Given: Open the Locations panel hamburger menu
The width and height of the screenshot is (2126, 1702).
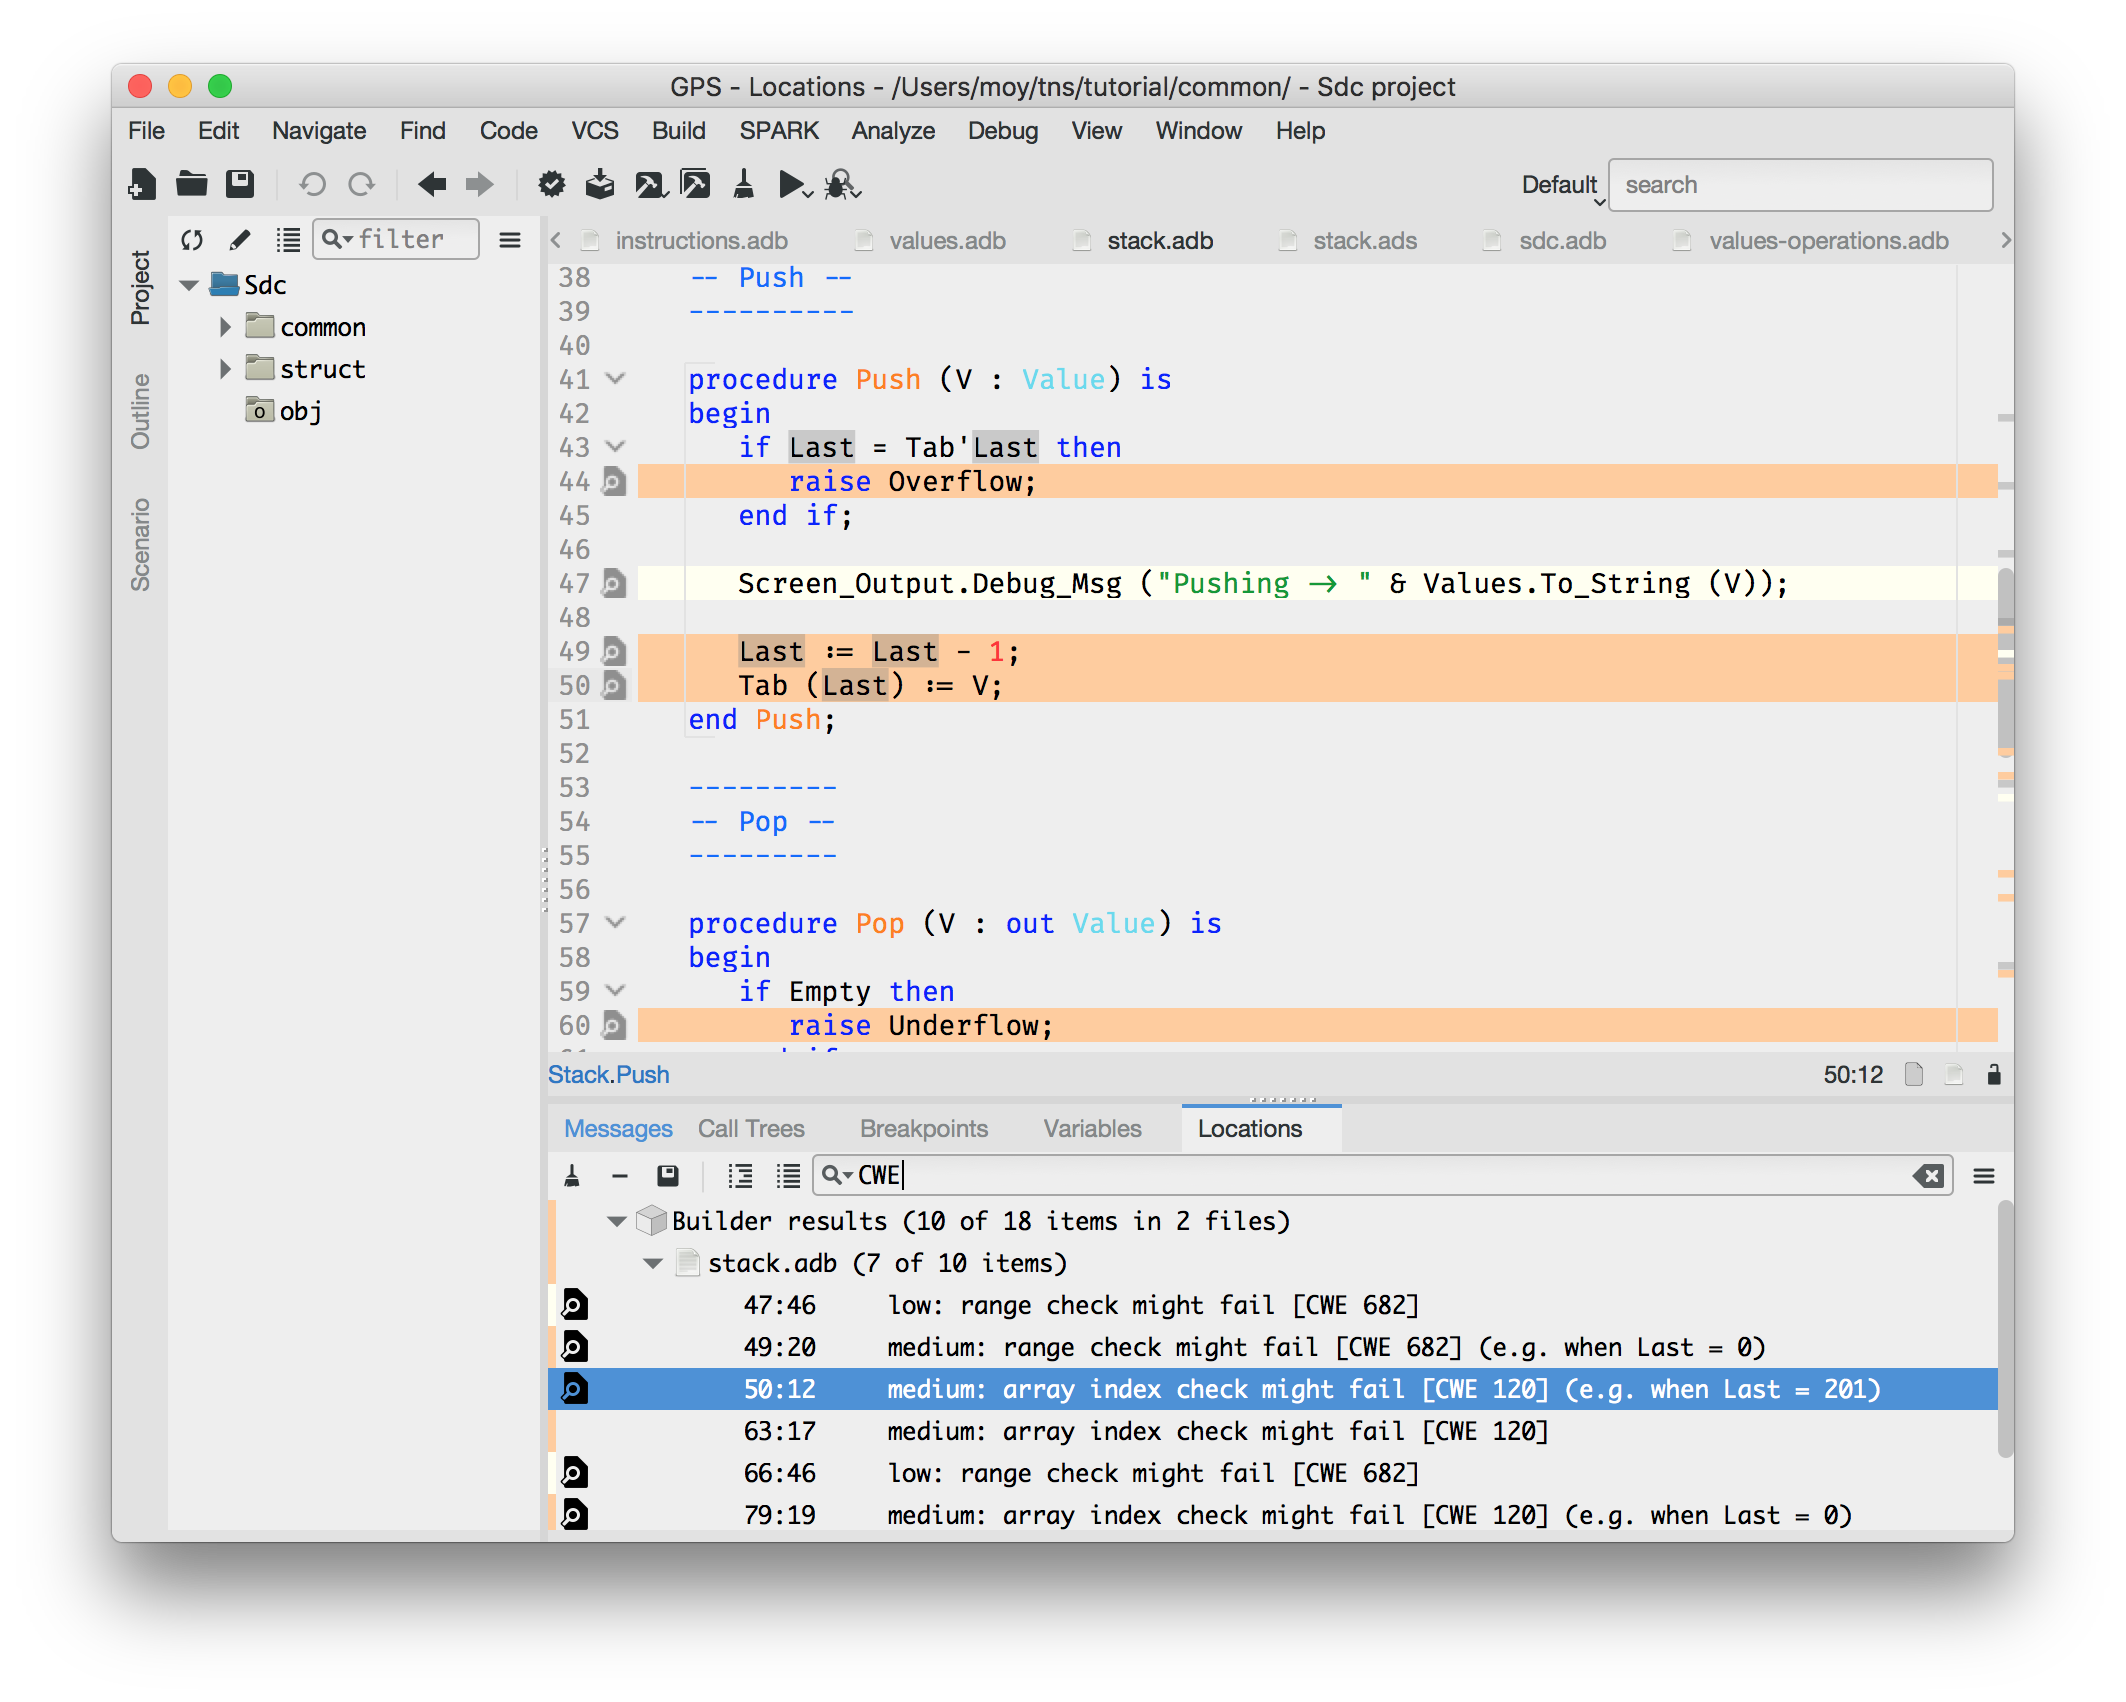Looking at the screenshot, I should pos(1984,1176).
